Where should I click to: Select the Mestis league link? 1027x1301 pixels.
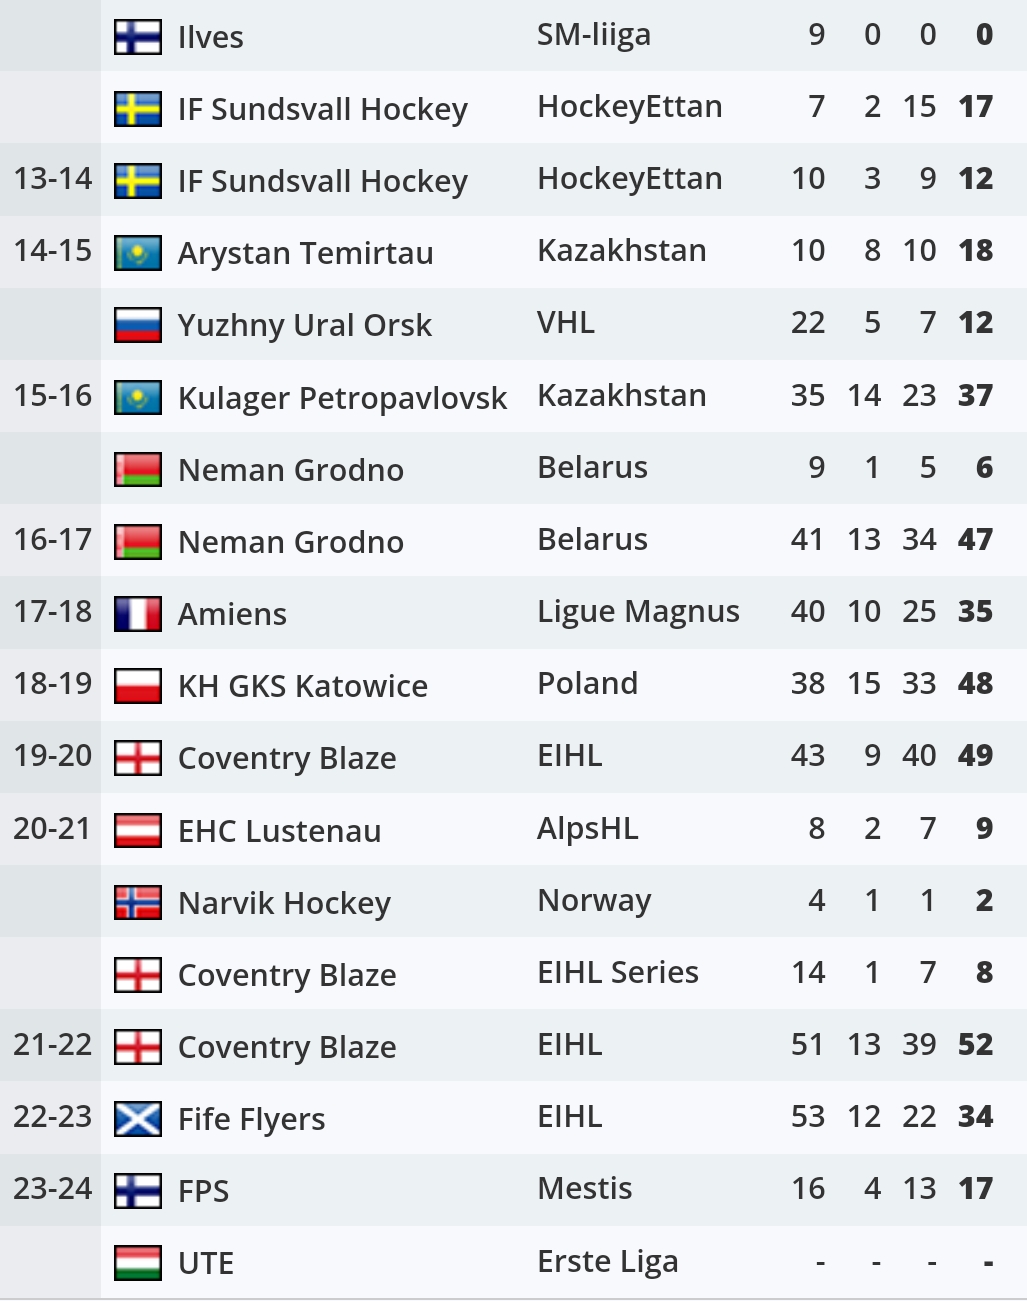pyautogui.click(x=584, y=1189)
